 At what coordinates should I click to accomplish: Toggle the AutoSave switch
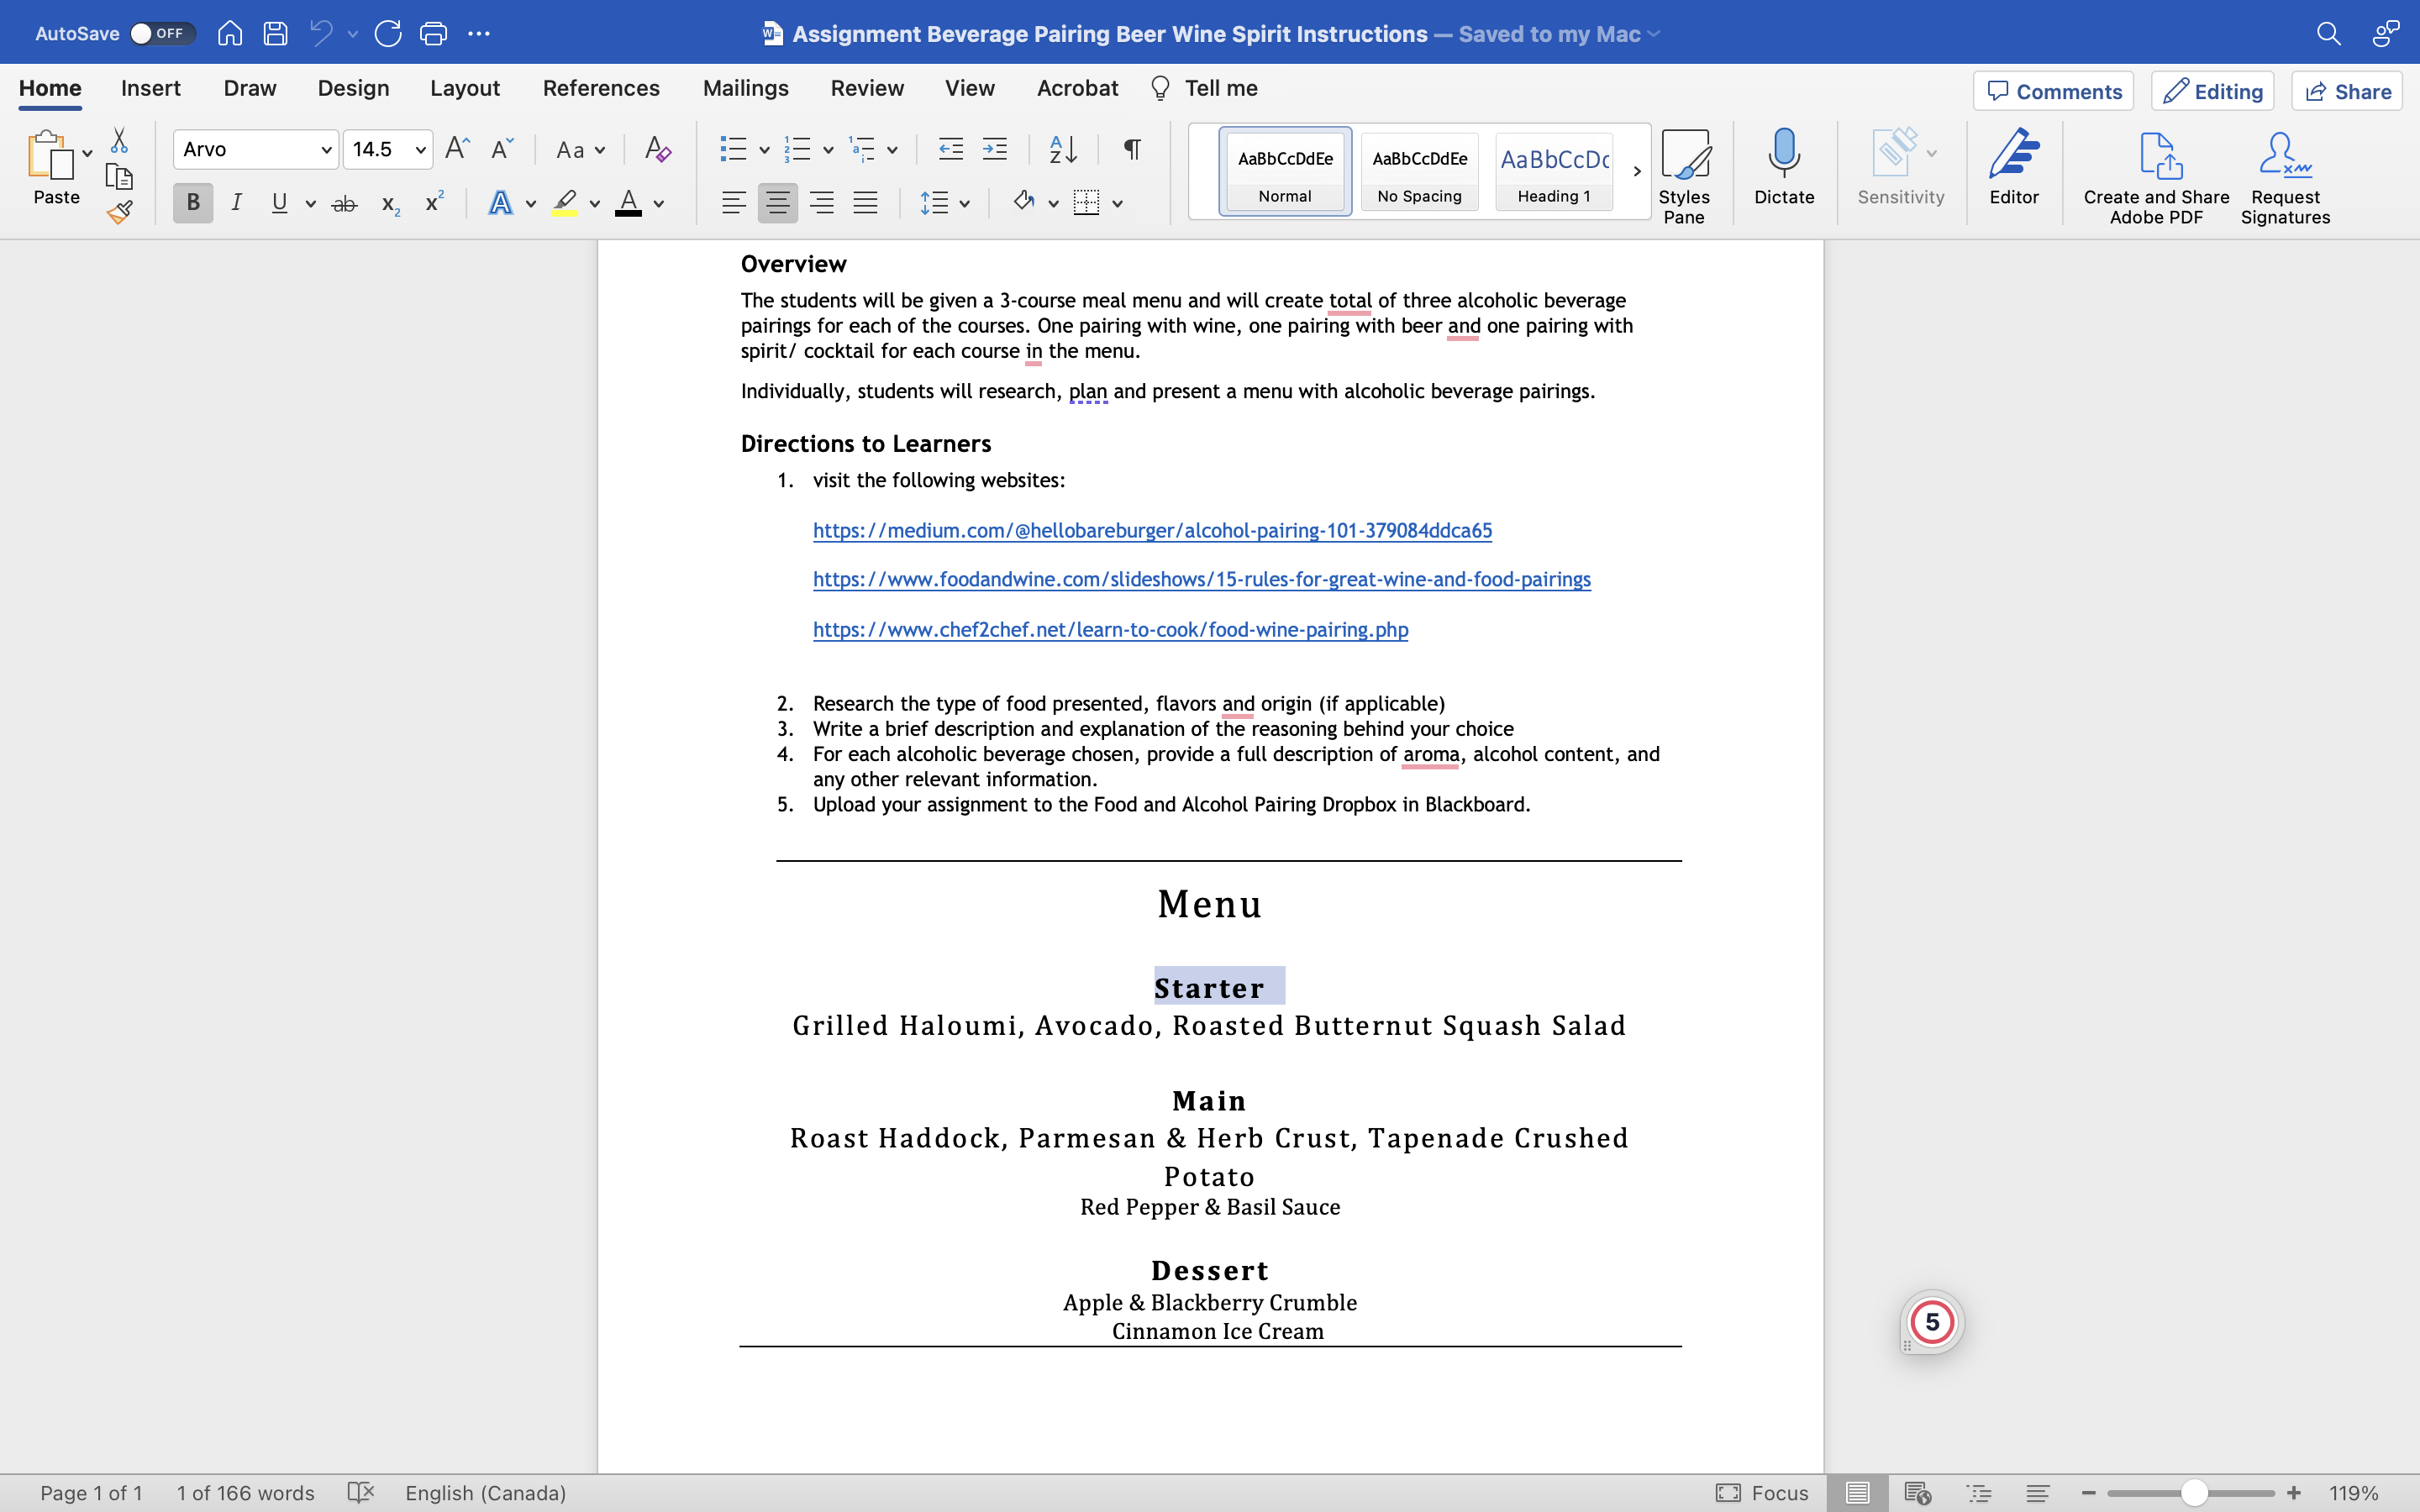(160, 34)
